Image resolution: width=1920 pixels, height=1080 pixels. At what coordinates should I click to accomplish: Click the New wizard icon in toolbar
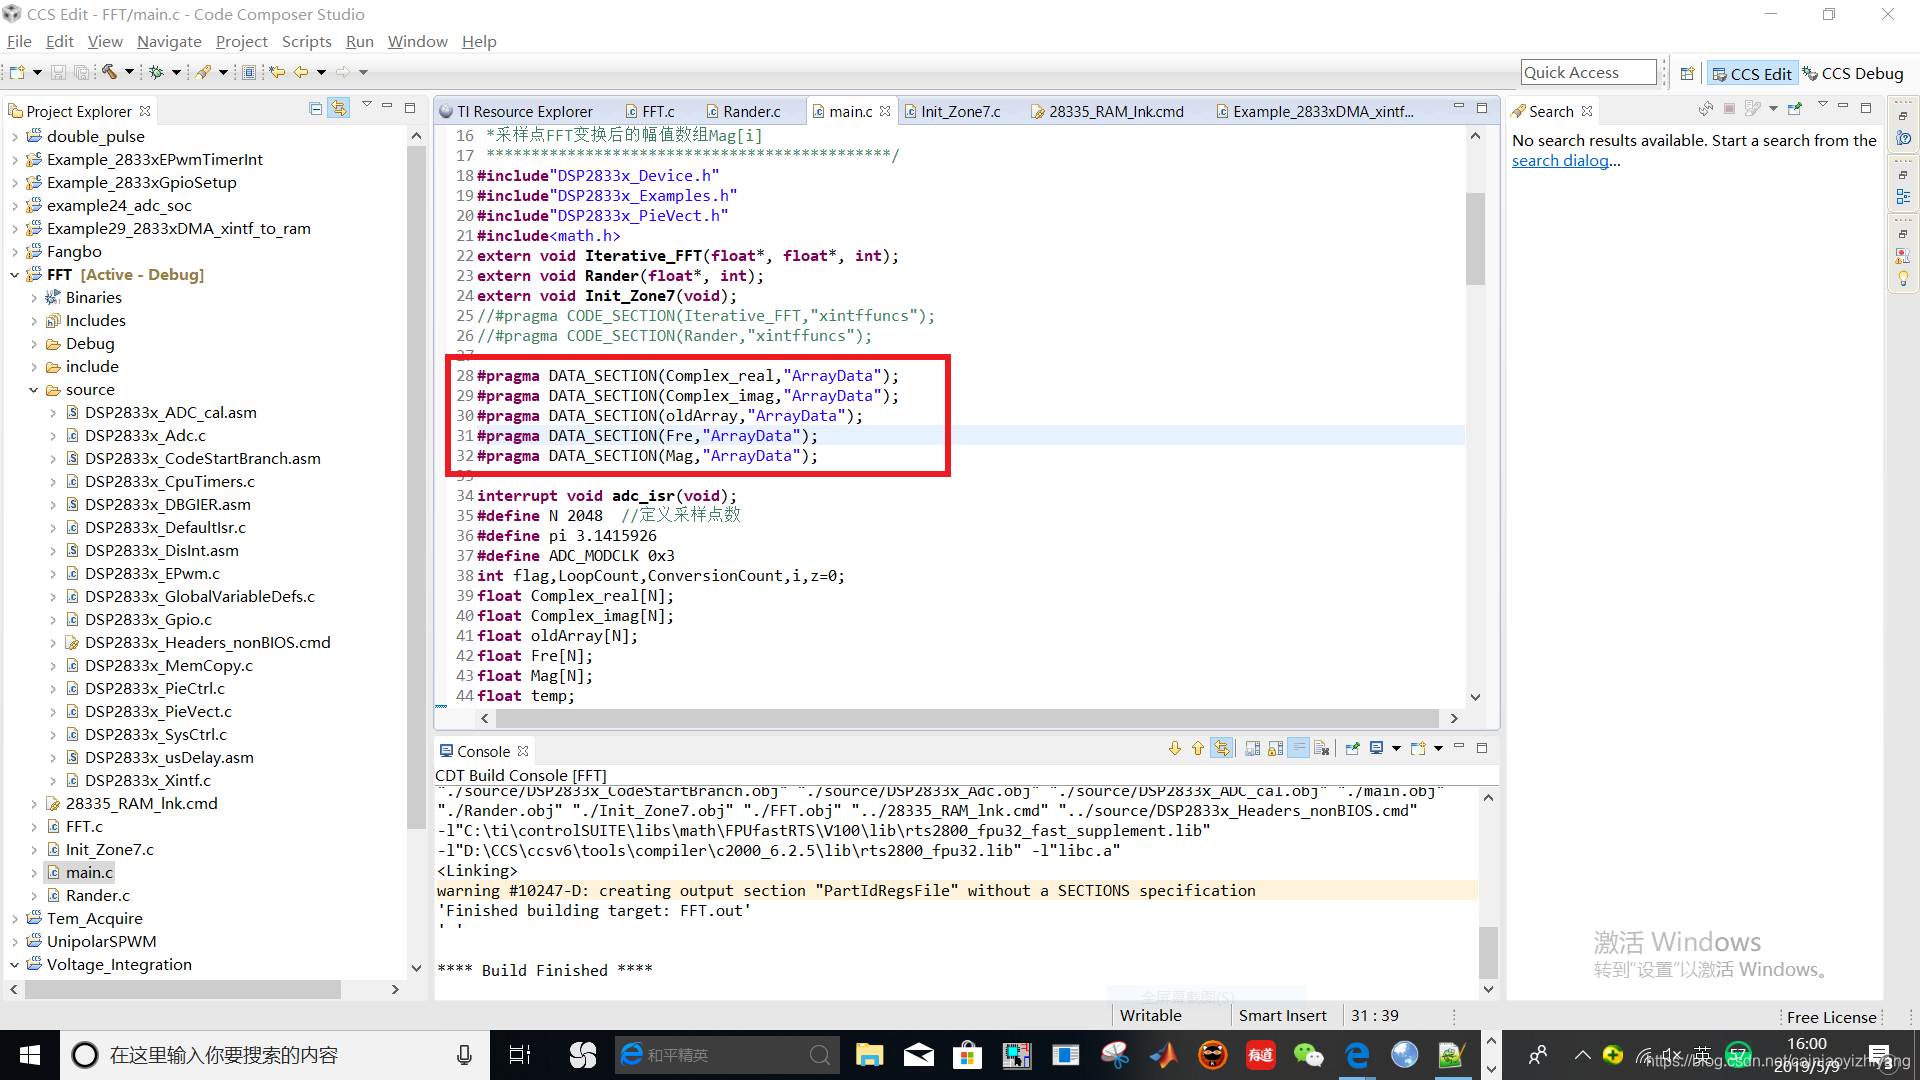17,72
